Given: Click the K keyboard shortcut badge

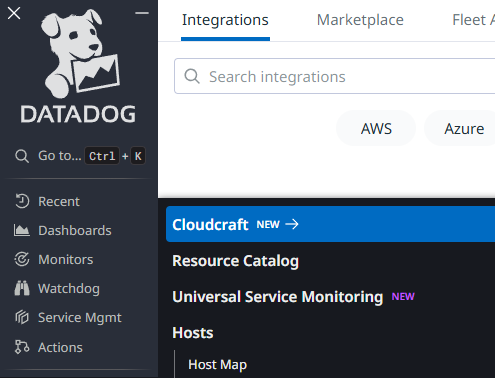Looking at the screenshot, I should [138, 156].
